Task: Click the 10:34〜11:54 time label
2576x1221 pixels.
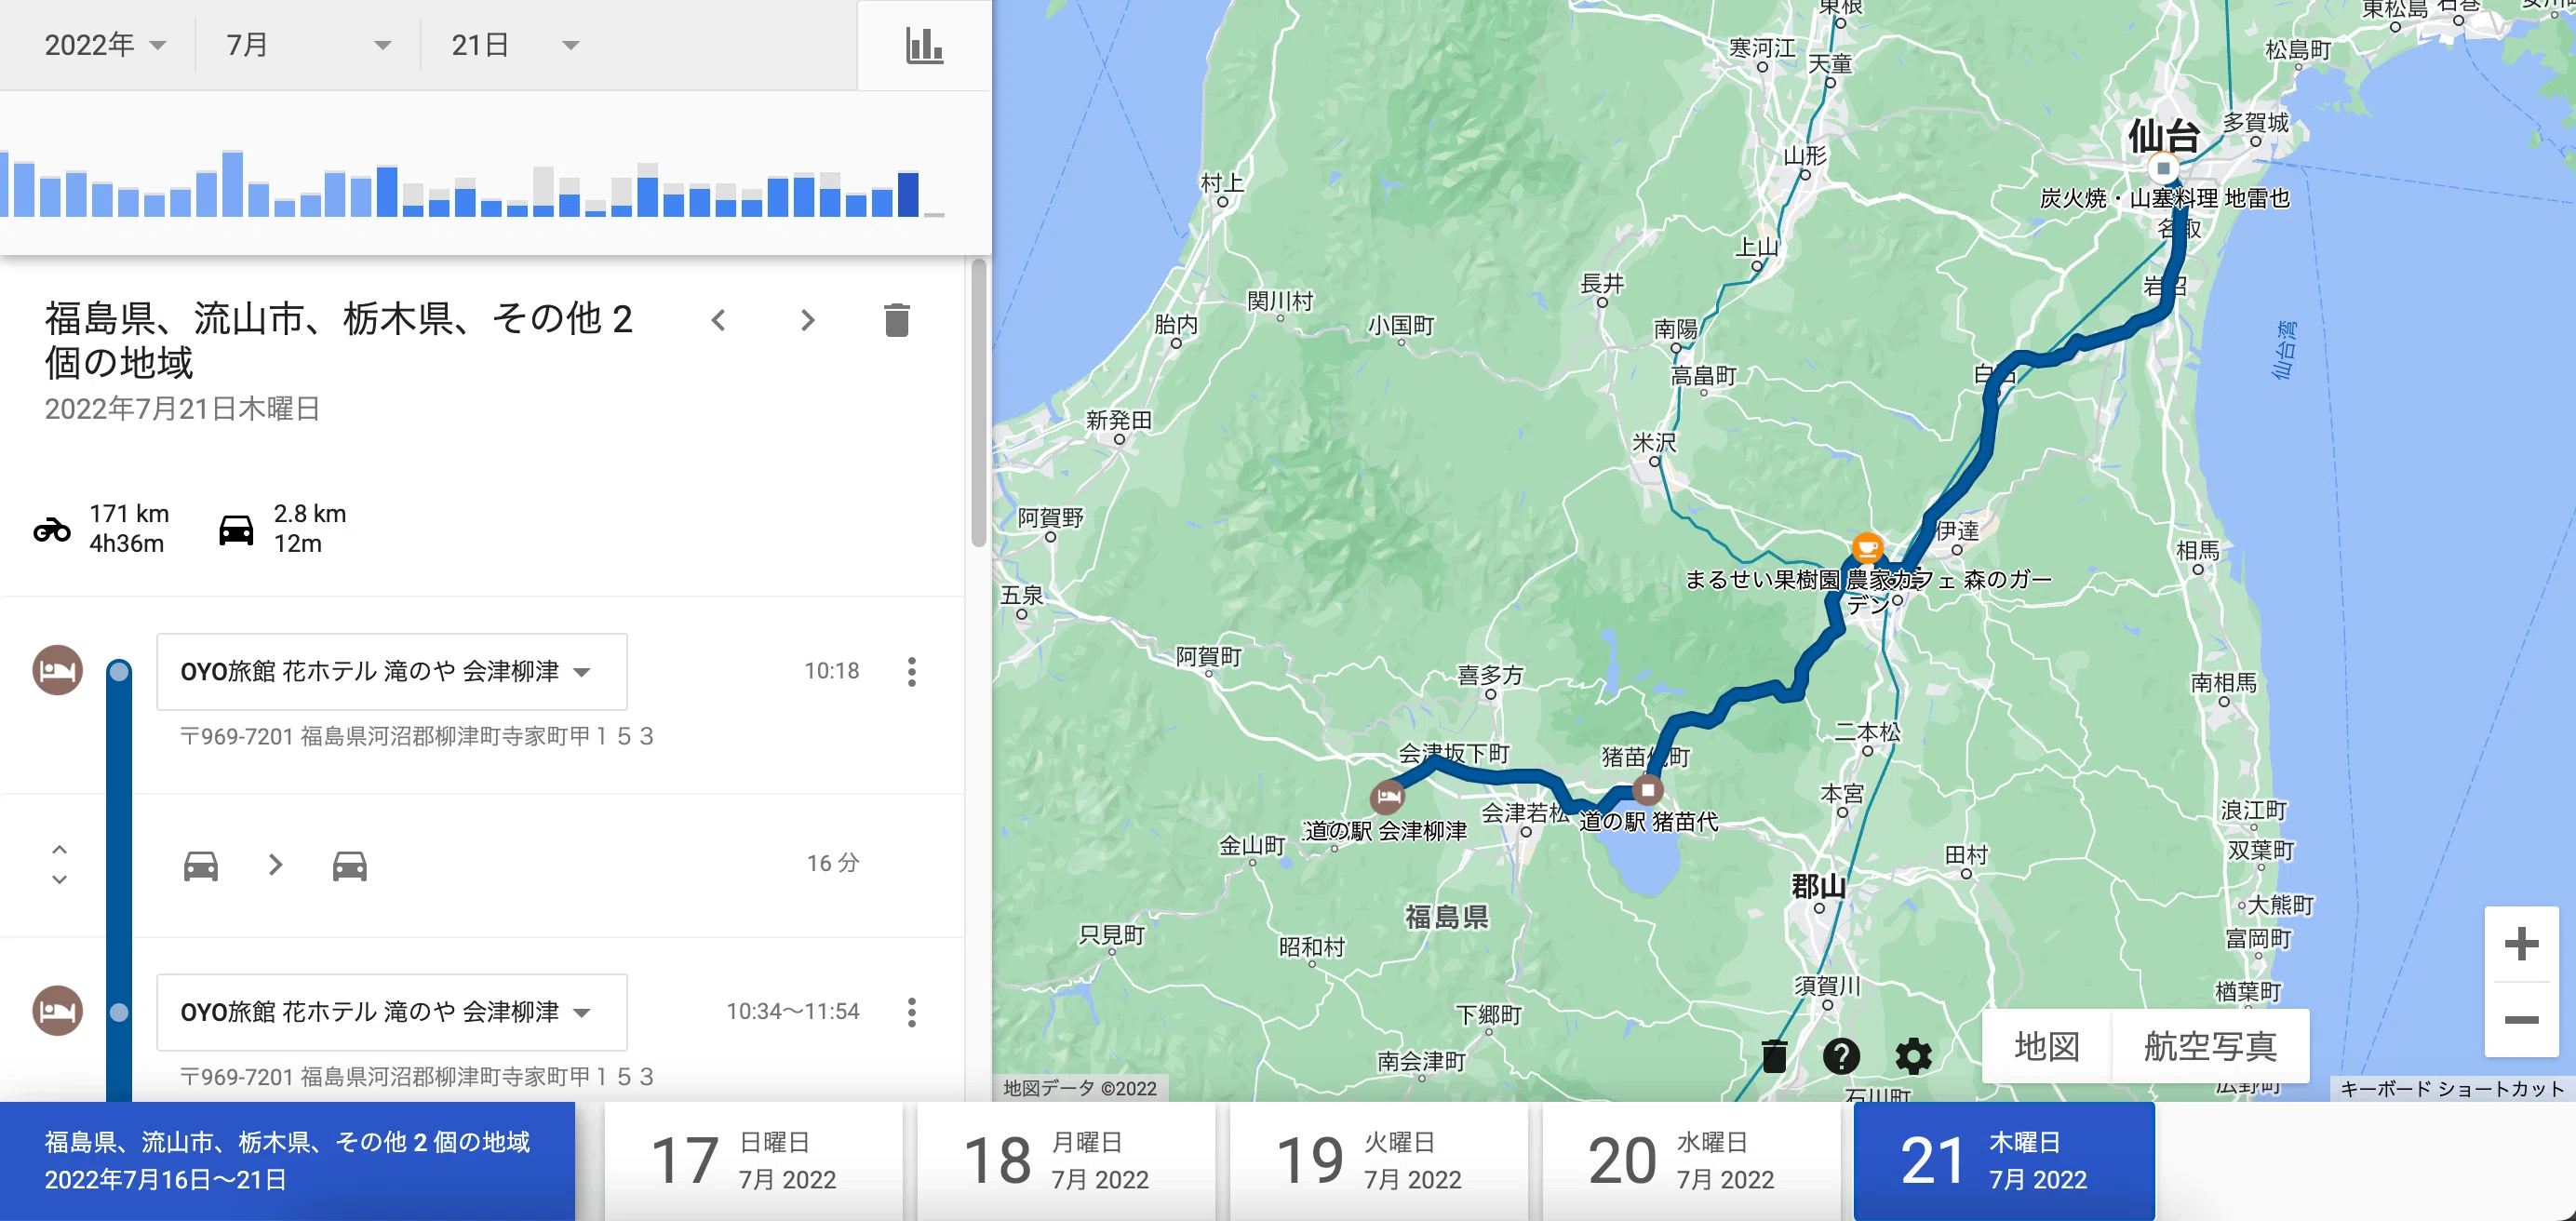Action: 793,1012
